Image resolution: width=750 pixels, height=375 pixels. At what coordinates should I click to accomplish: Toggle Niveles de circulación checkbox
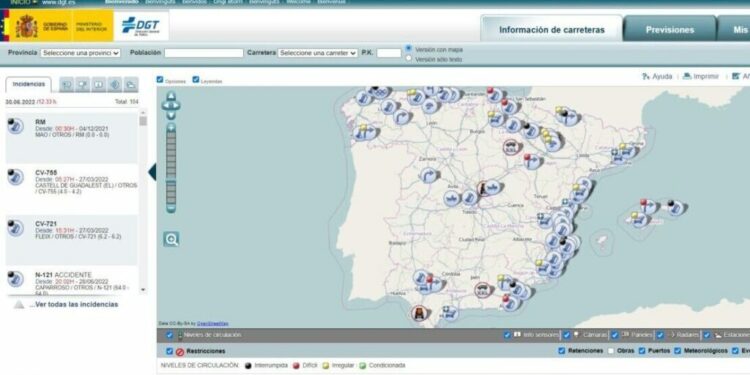[x=169, y=335]
